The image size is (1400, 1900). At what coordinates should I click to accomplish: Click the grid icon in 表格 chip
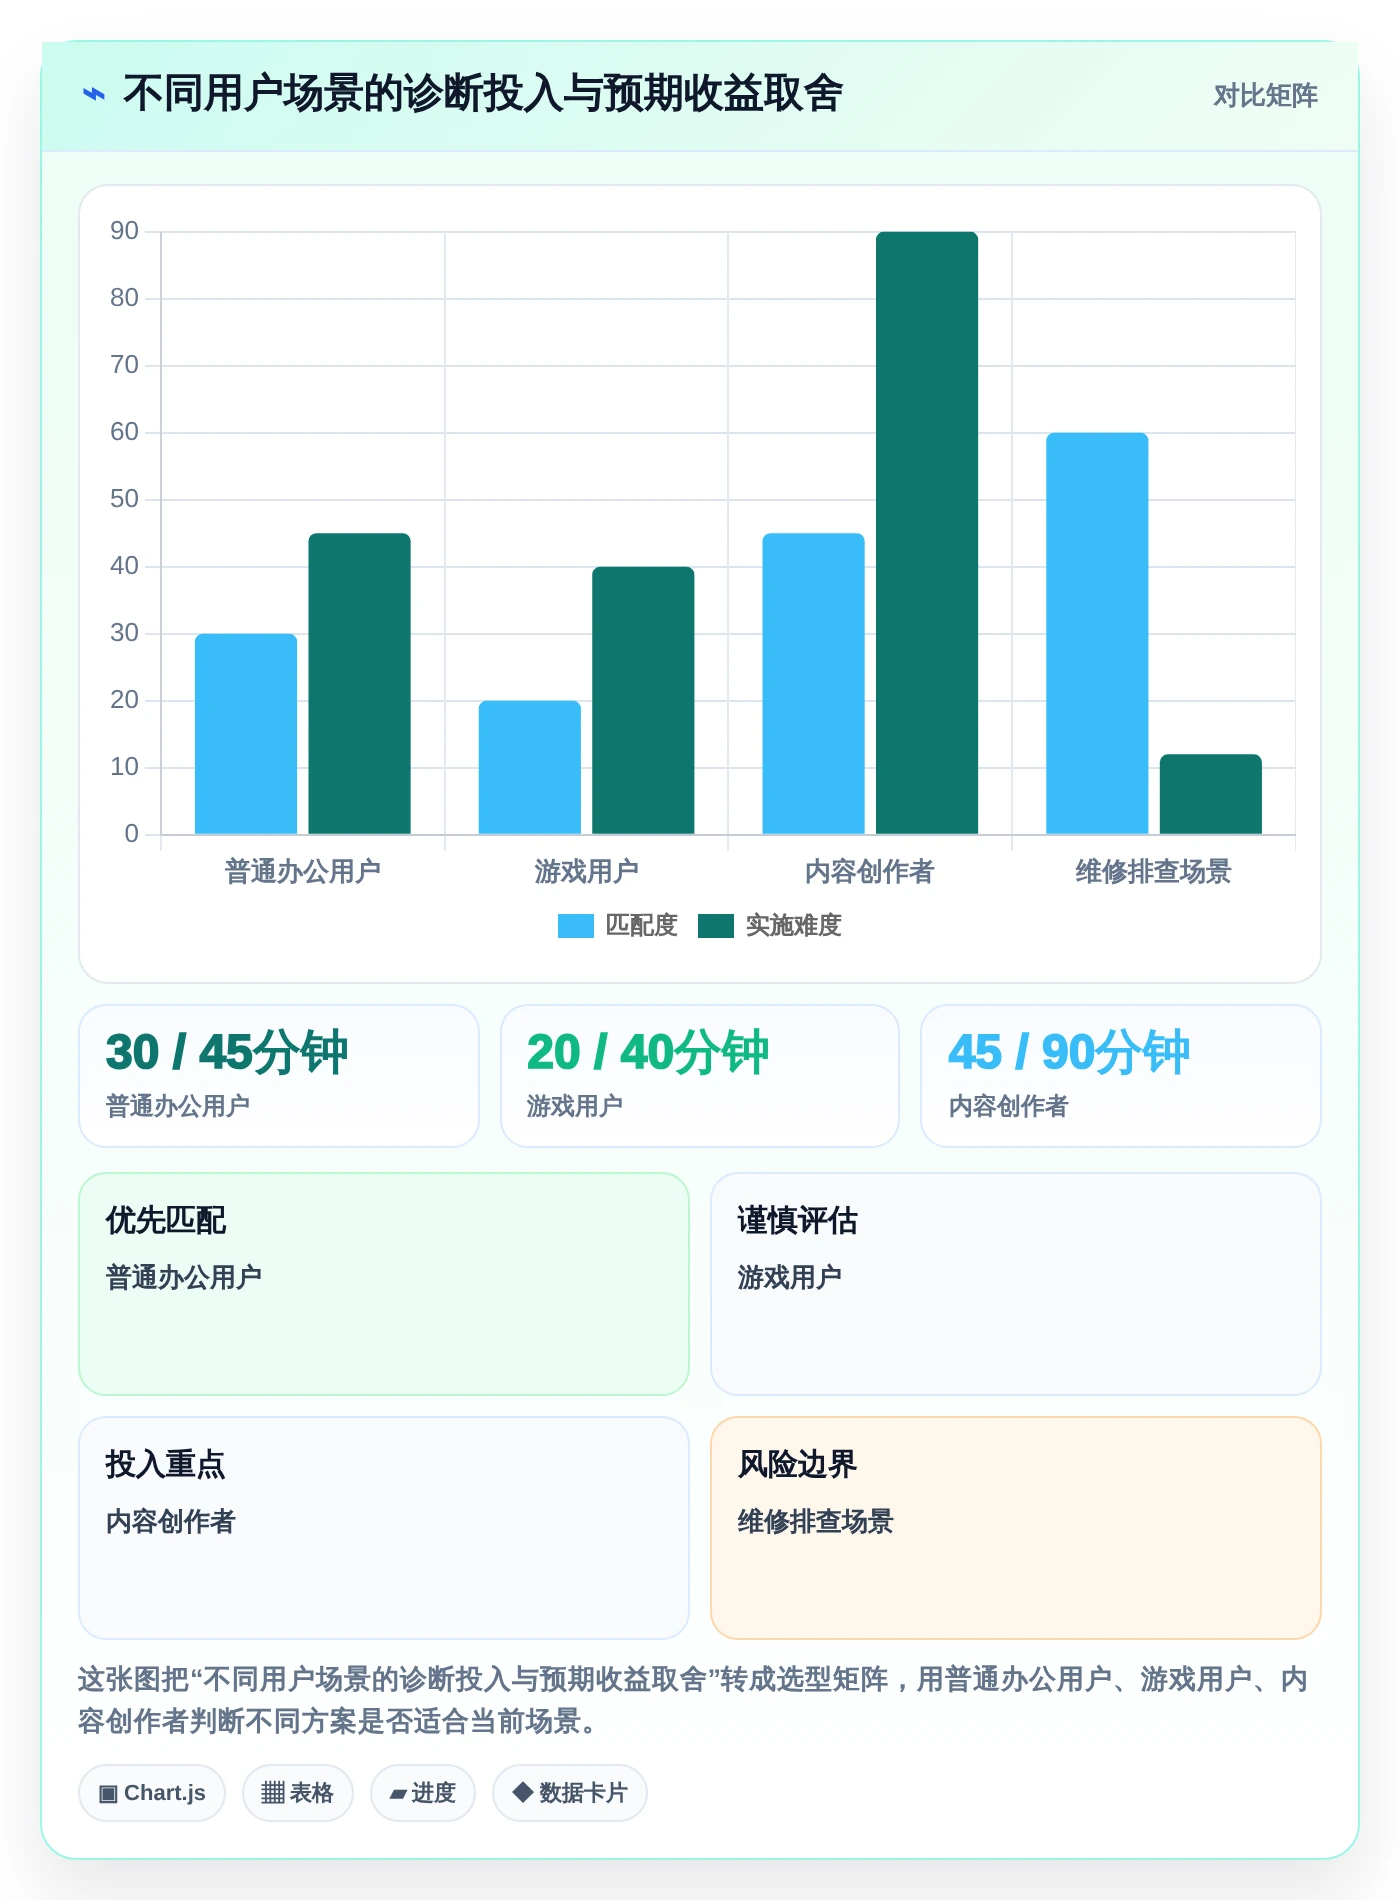(x=273, y=1793)
